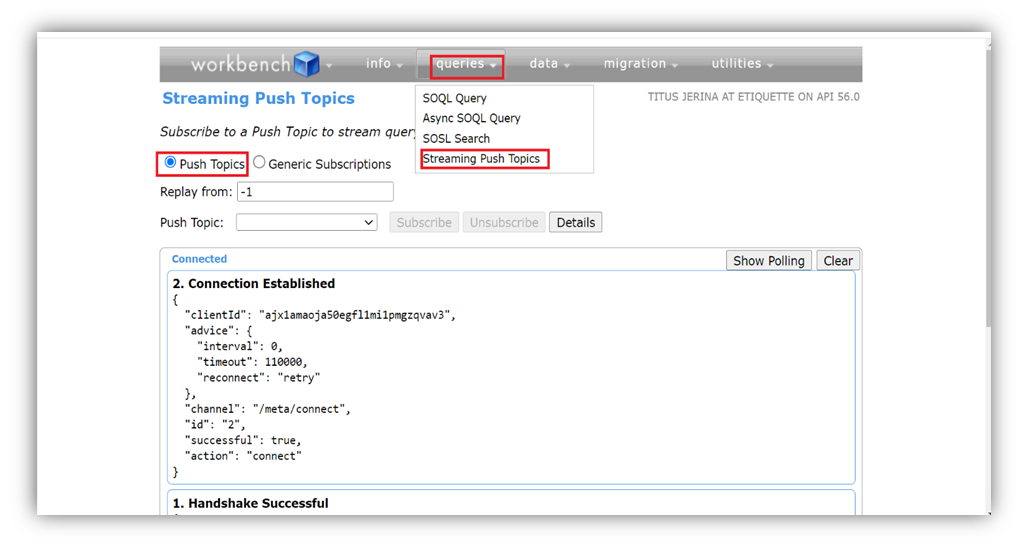Choose SOQL Query from the queries menu
1023x547 pixels.
coord(455,98)
